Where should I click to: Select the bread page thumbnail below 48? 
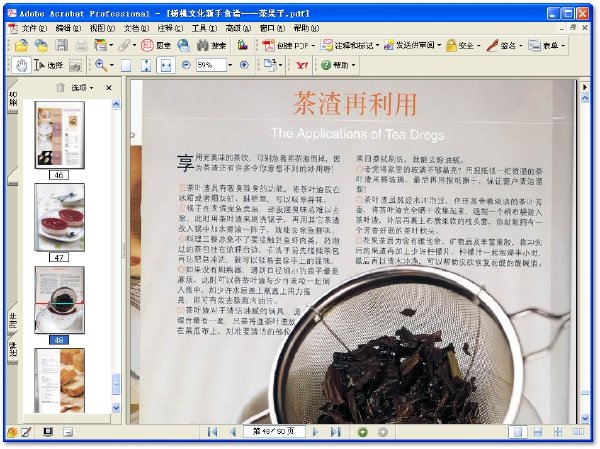point(59,380)
